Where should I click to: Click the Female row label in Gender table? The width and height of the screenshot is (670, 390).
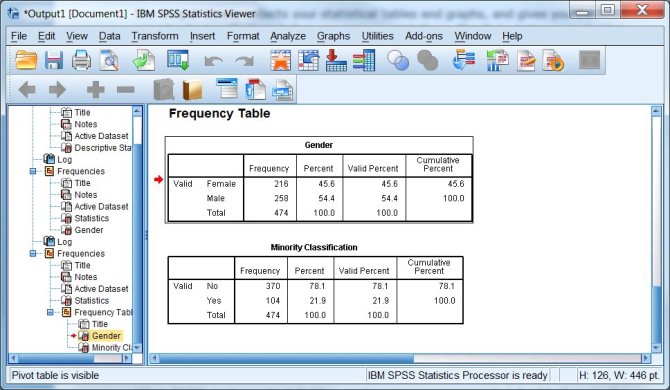[x=221, y=184]
